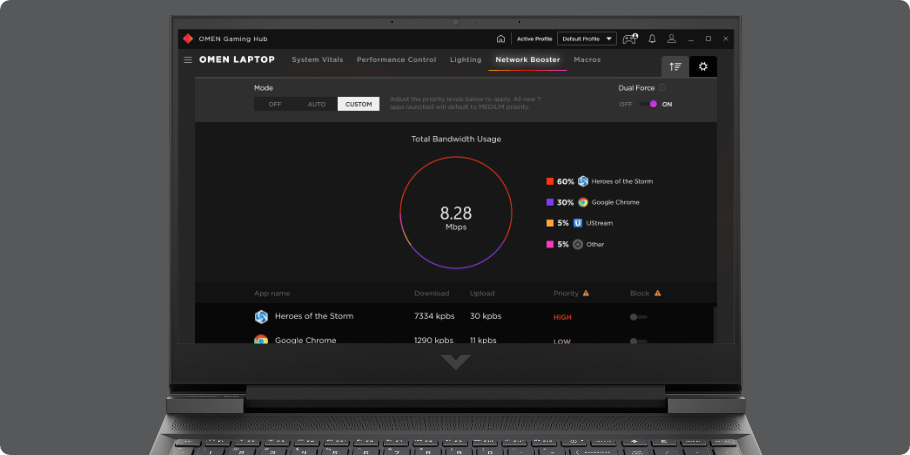
Task: Click 30% Google Chrome legend percentage
Action: pos(565,203)
